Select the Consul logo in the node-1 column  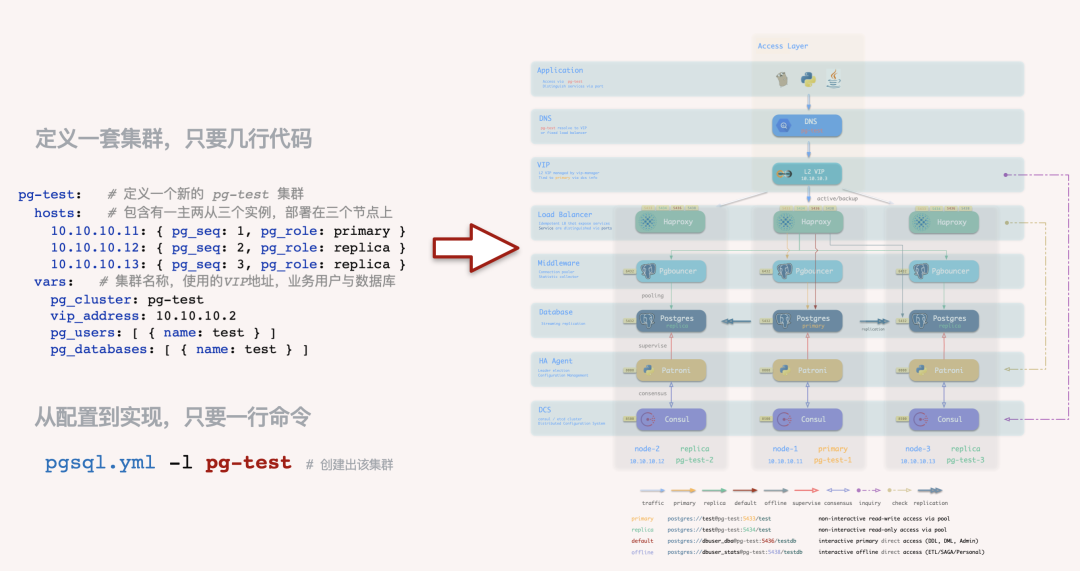click(x=786, y=419)
